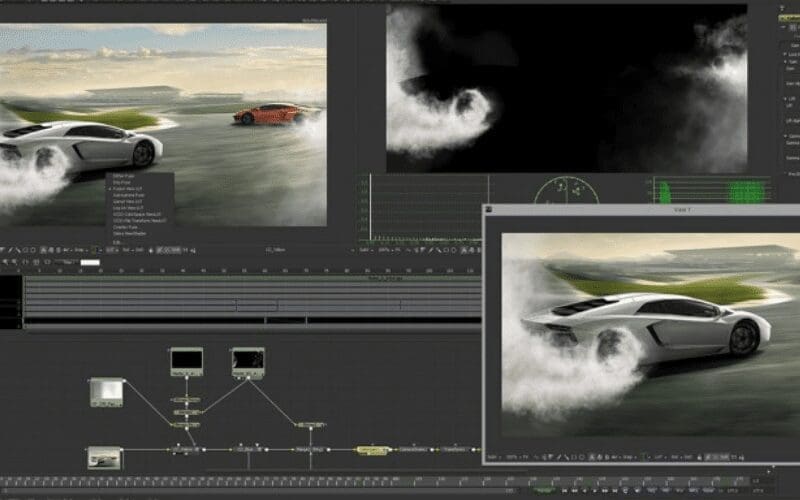Select the gray gradient thumbnail node
This screenshot has height=500, width=800.
pyautogui.click(x=107, y=392)
